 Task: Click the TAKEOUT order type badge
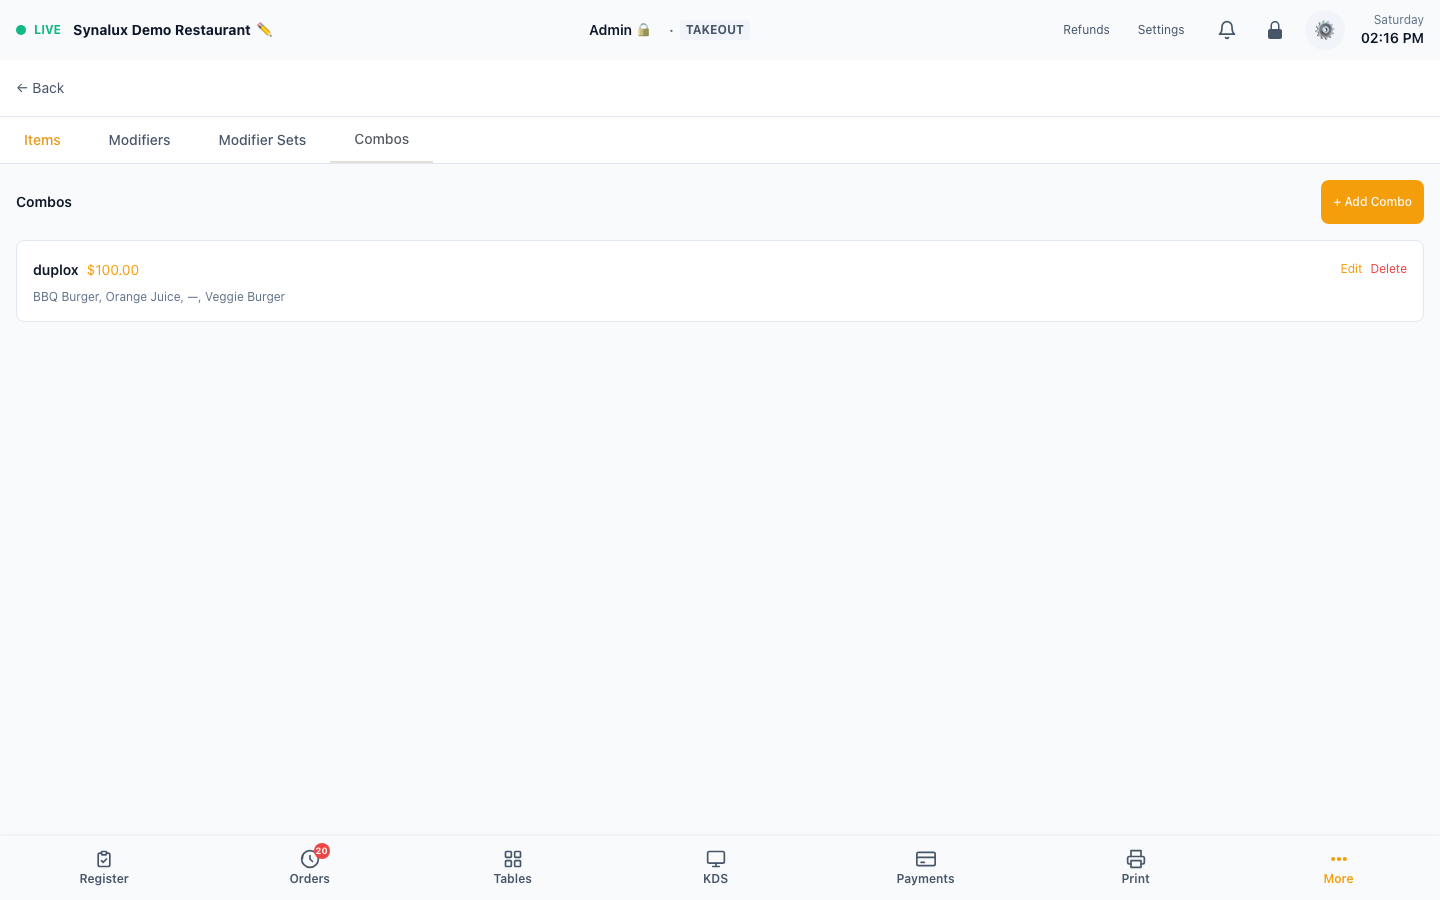[715, 30]
